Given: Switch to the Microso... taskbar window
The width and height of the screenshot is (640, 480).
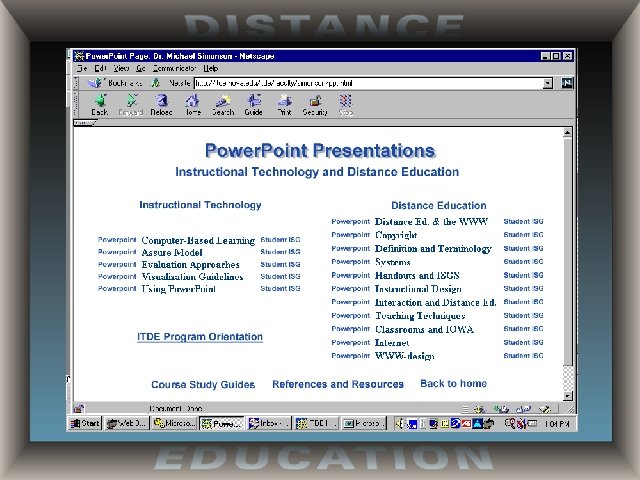Looking at the screenshot, I should (x=174, y=424).
